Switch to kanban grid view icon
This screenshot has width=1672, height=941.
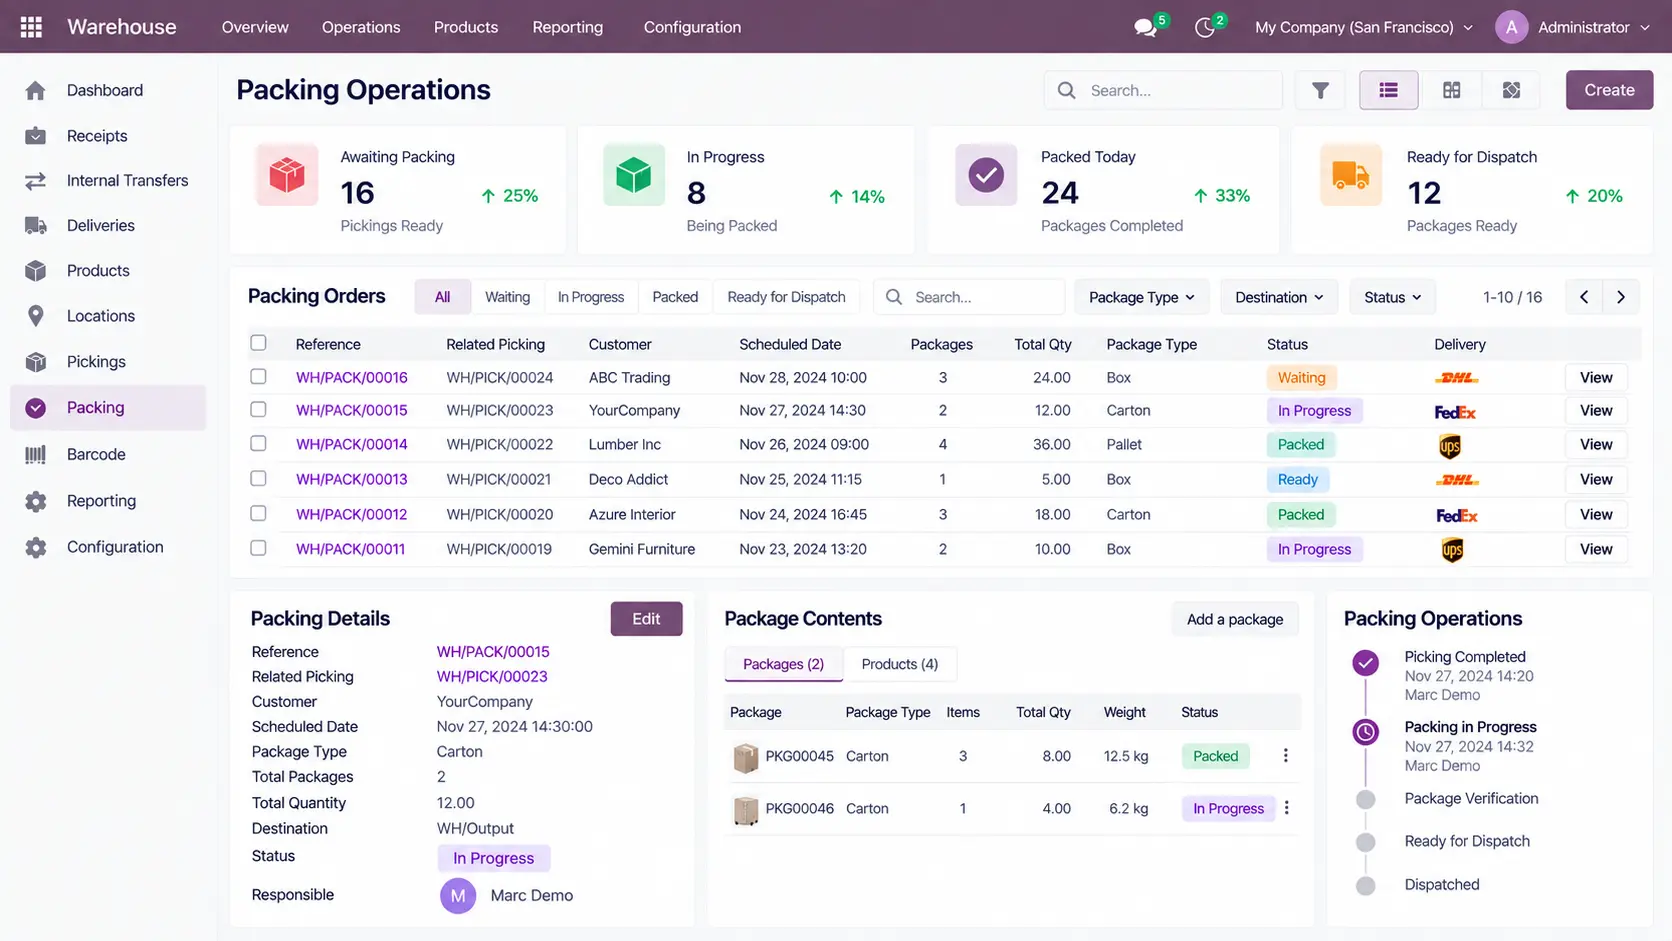click(1451, 90)
